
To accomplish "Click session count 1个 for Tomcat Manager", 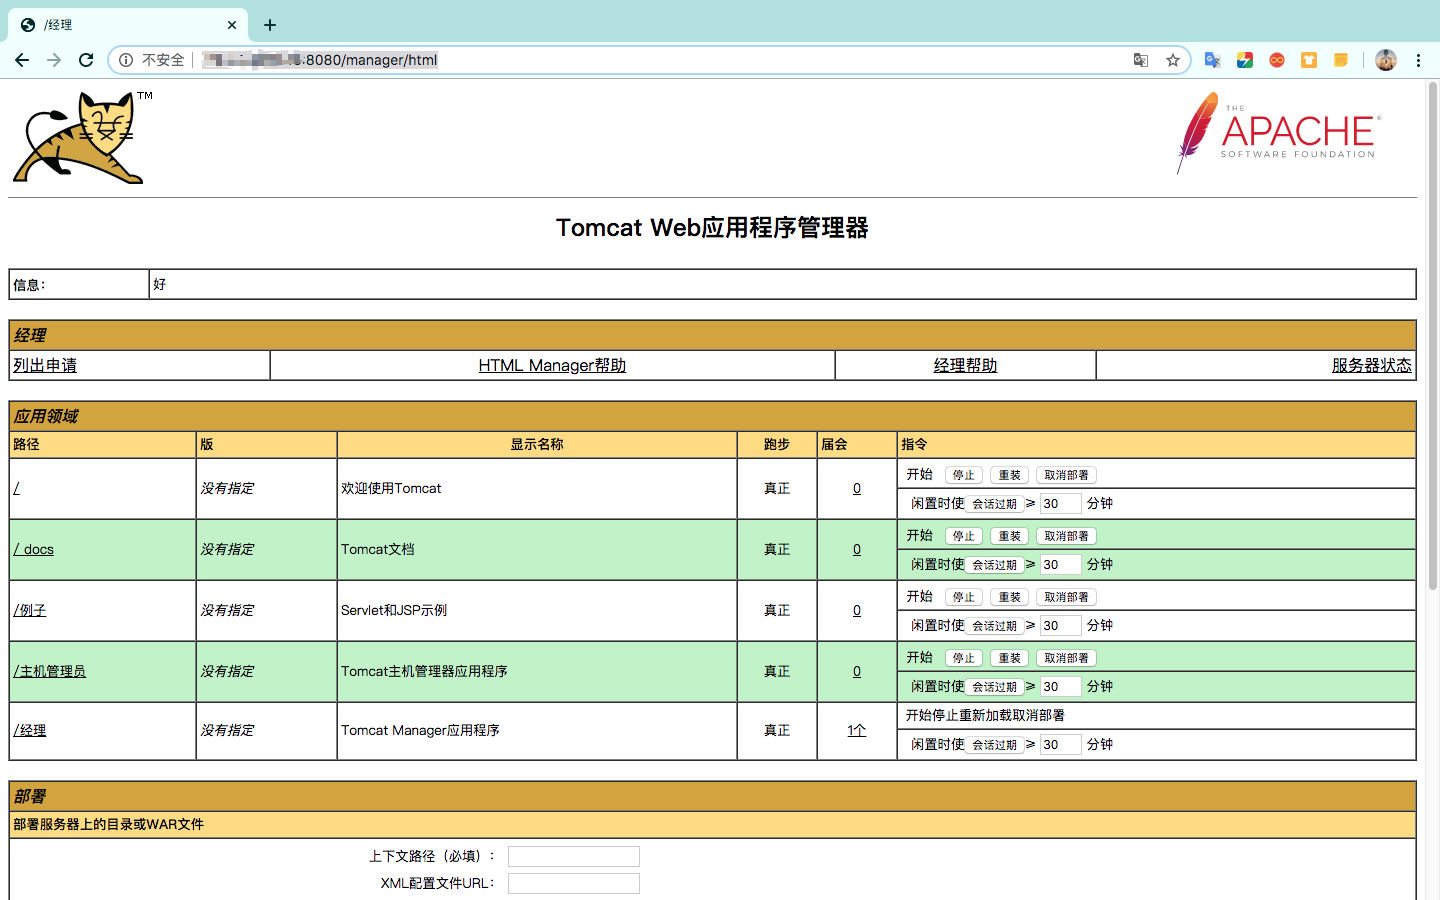I will click(857, 730).
